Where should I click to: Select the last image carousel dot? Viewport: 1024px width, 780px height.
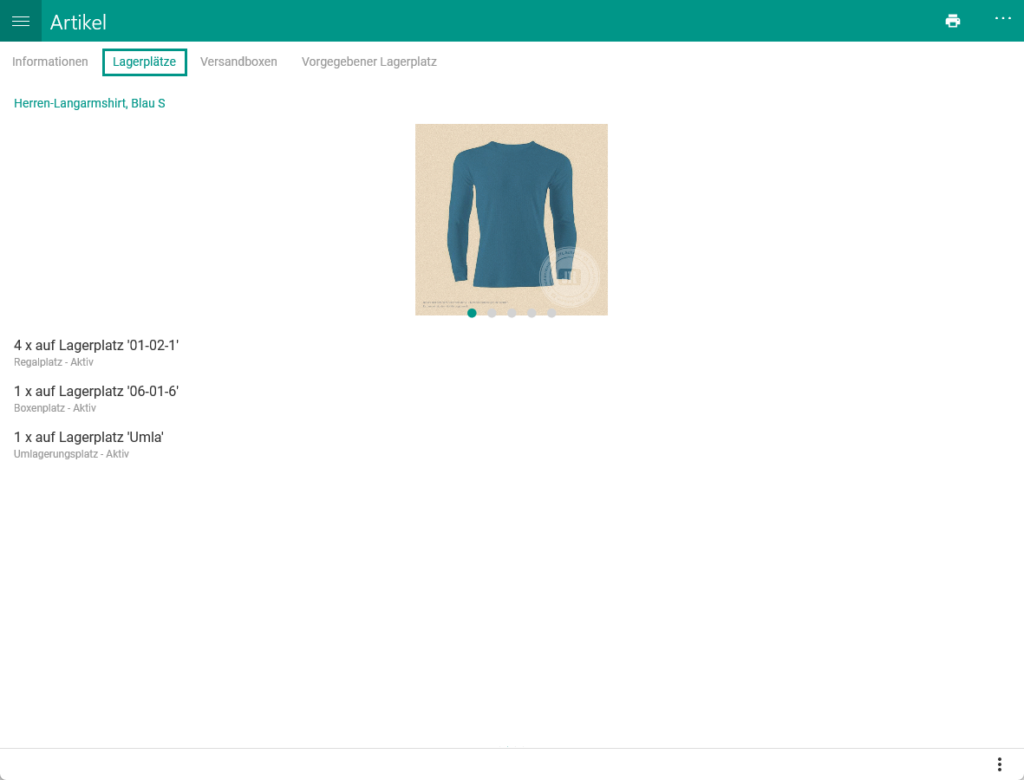(x=552, y=313)
